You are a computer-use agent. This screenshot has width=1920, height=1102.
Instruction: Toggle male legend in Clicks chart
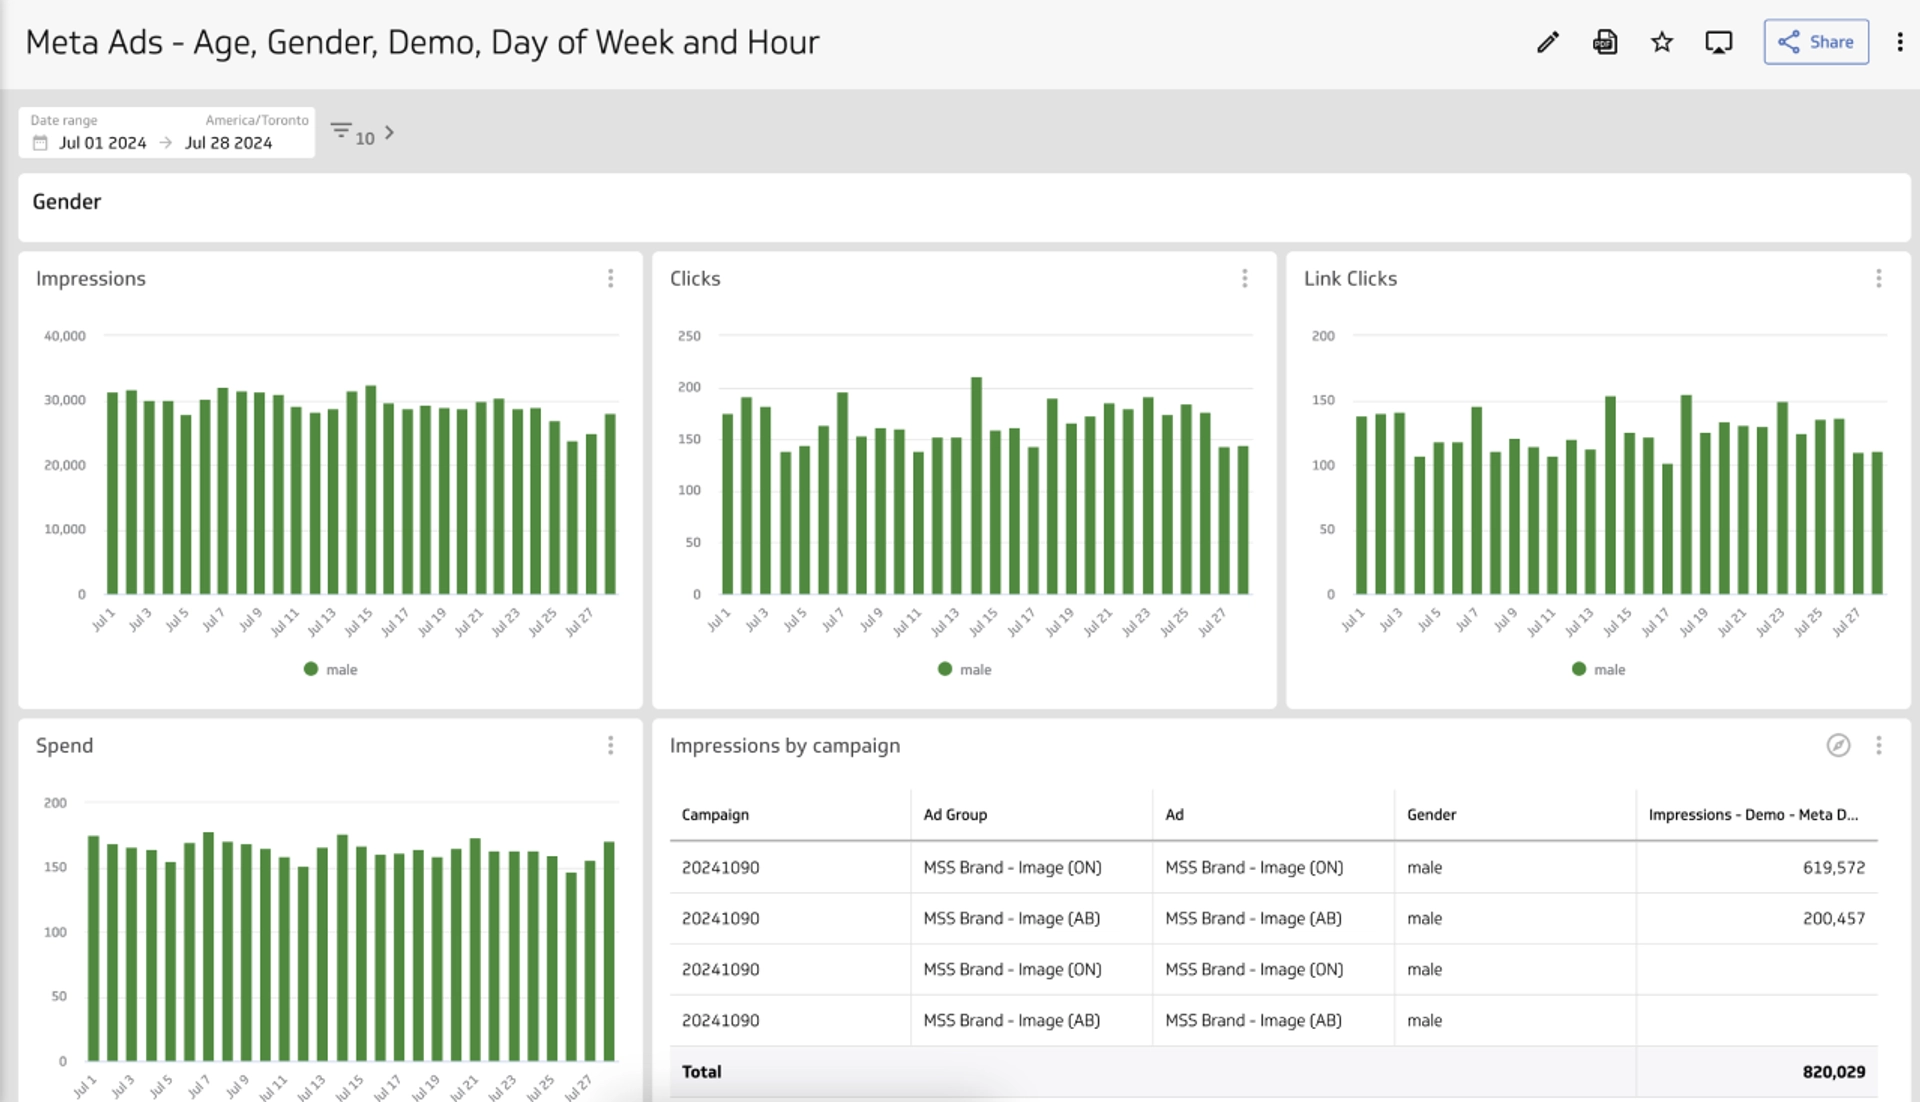(965, 669)
